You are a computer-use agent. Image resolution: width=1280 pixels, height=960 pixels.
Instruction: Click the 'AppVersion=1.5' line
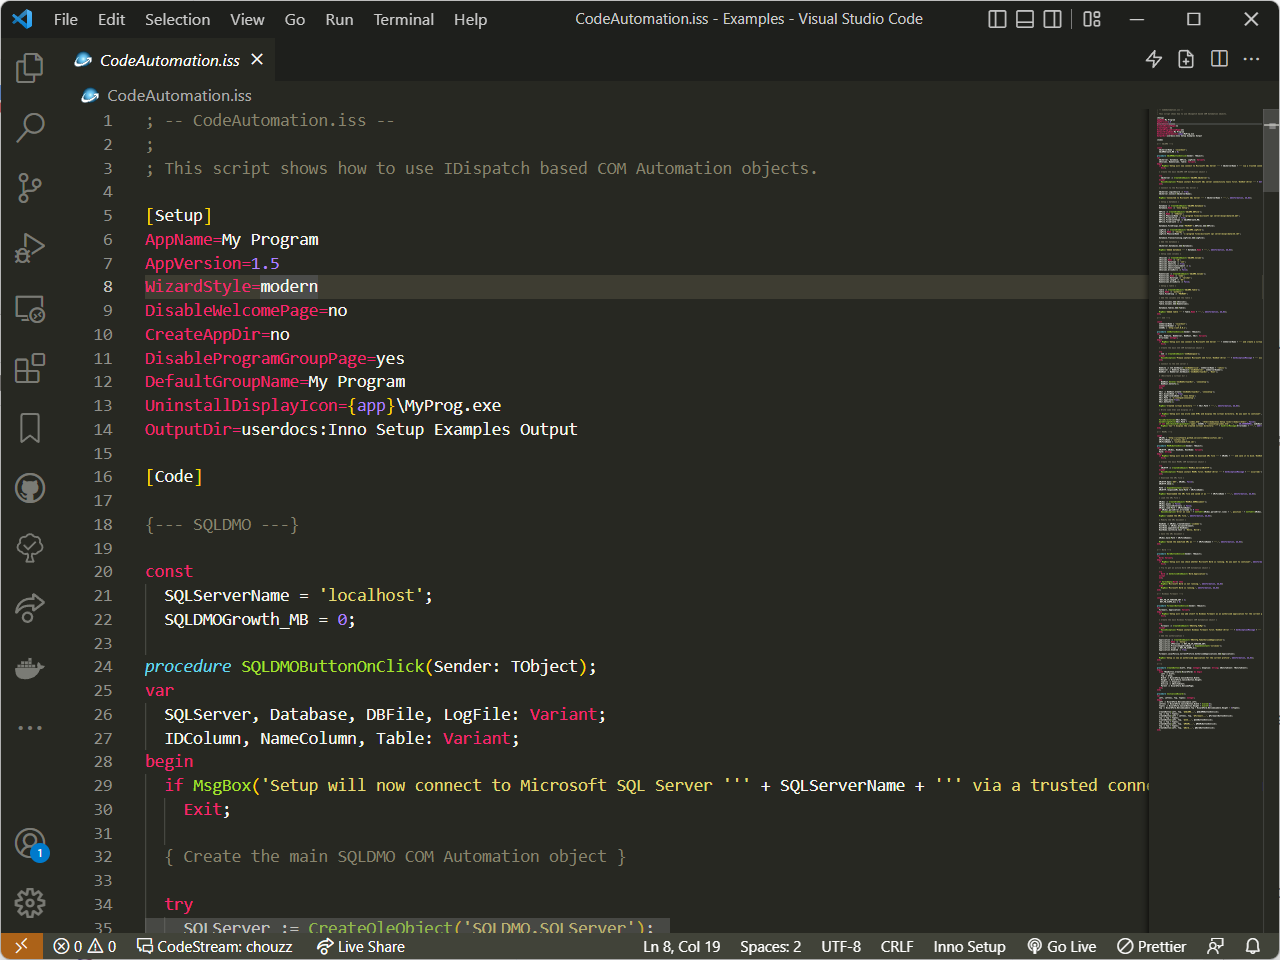tap(212, 263)
